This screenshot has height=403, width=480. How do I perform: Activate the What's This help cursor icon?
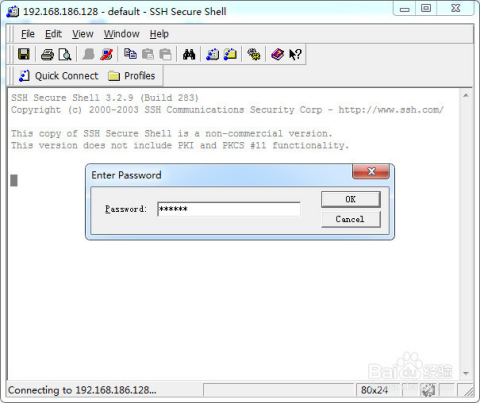(x=295, y=54)
